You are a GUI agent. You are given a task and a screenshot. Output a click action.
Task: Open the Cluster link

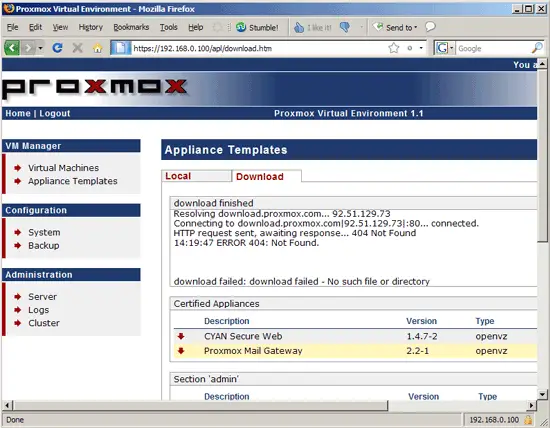click(x=44, y=323)
